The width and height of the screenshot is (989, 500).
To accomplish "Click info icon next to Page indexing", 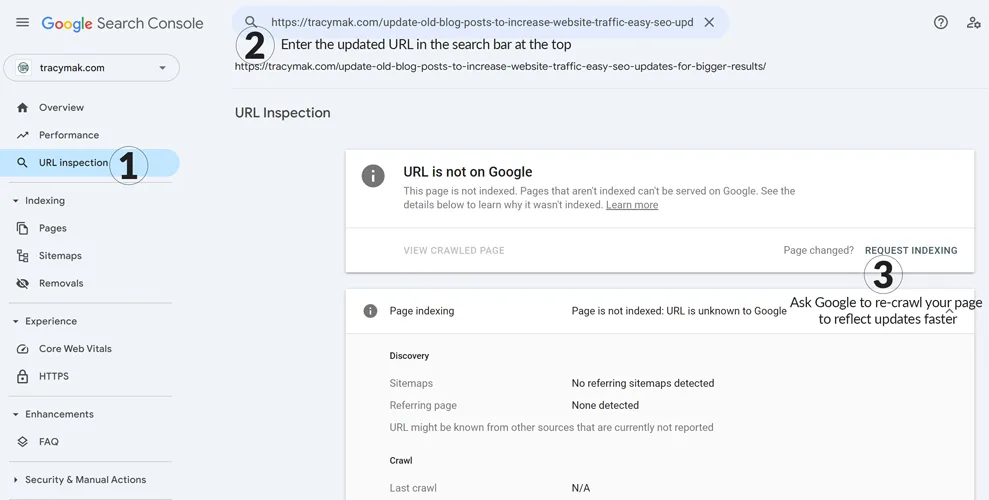I will (370, 311).
